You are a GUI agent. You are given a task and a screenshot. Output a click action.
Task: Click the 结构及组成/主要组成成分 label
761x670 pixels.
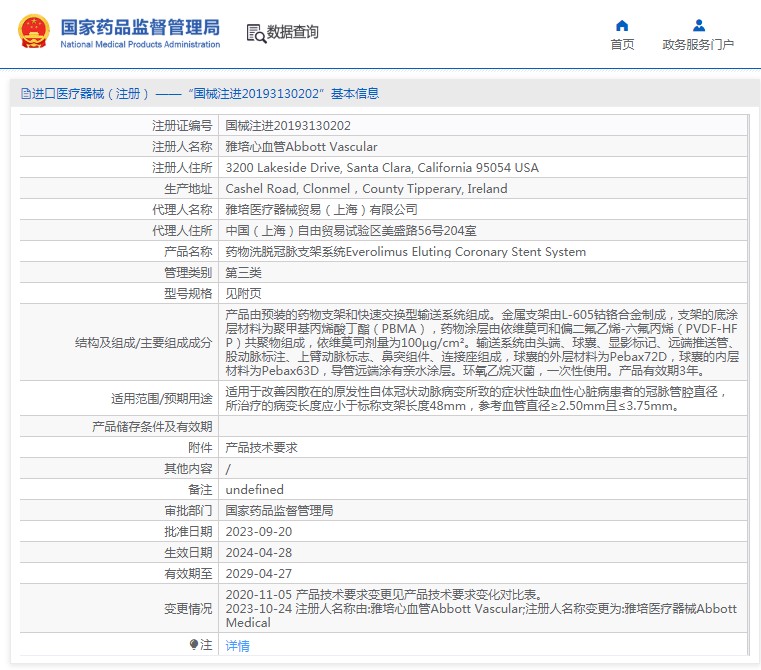[x=144, y=343]
